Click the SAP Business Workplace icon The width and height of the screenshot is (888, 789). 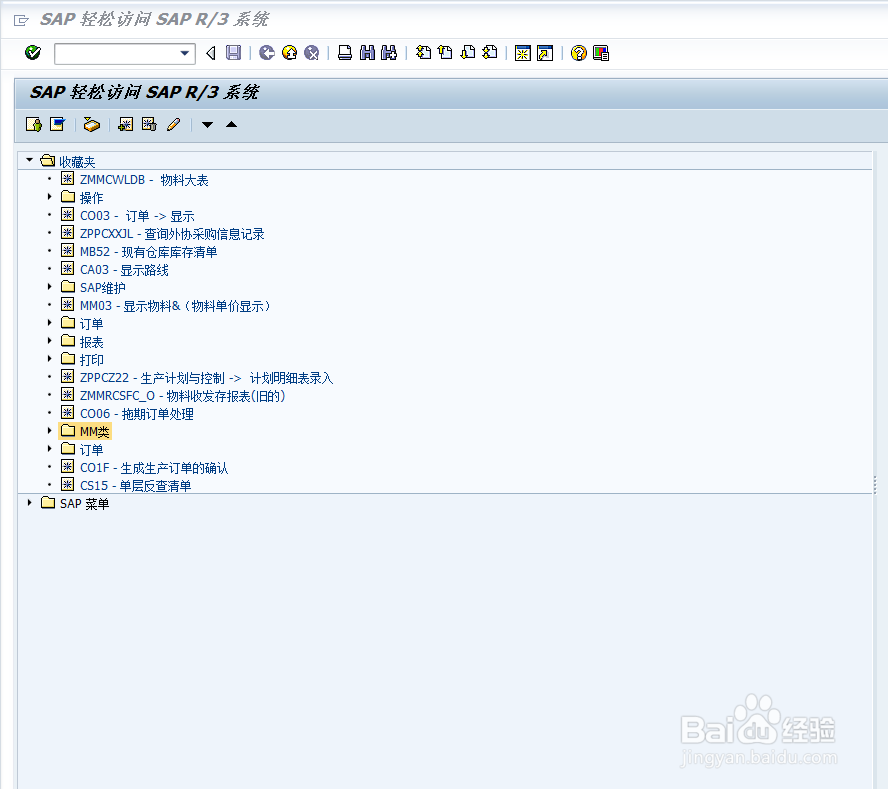point(92,125)
